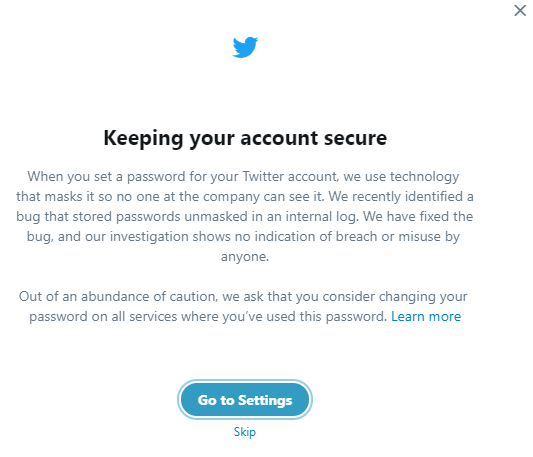Open settings via Go to Settings button
The height and width of the screenshot is (457, 533).
point(245,400)
